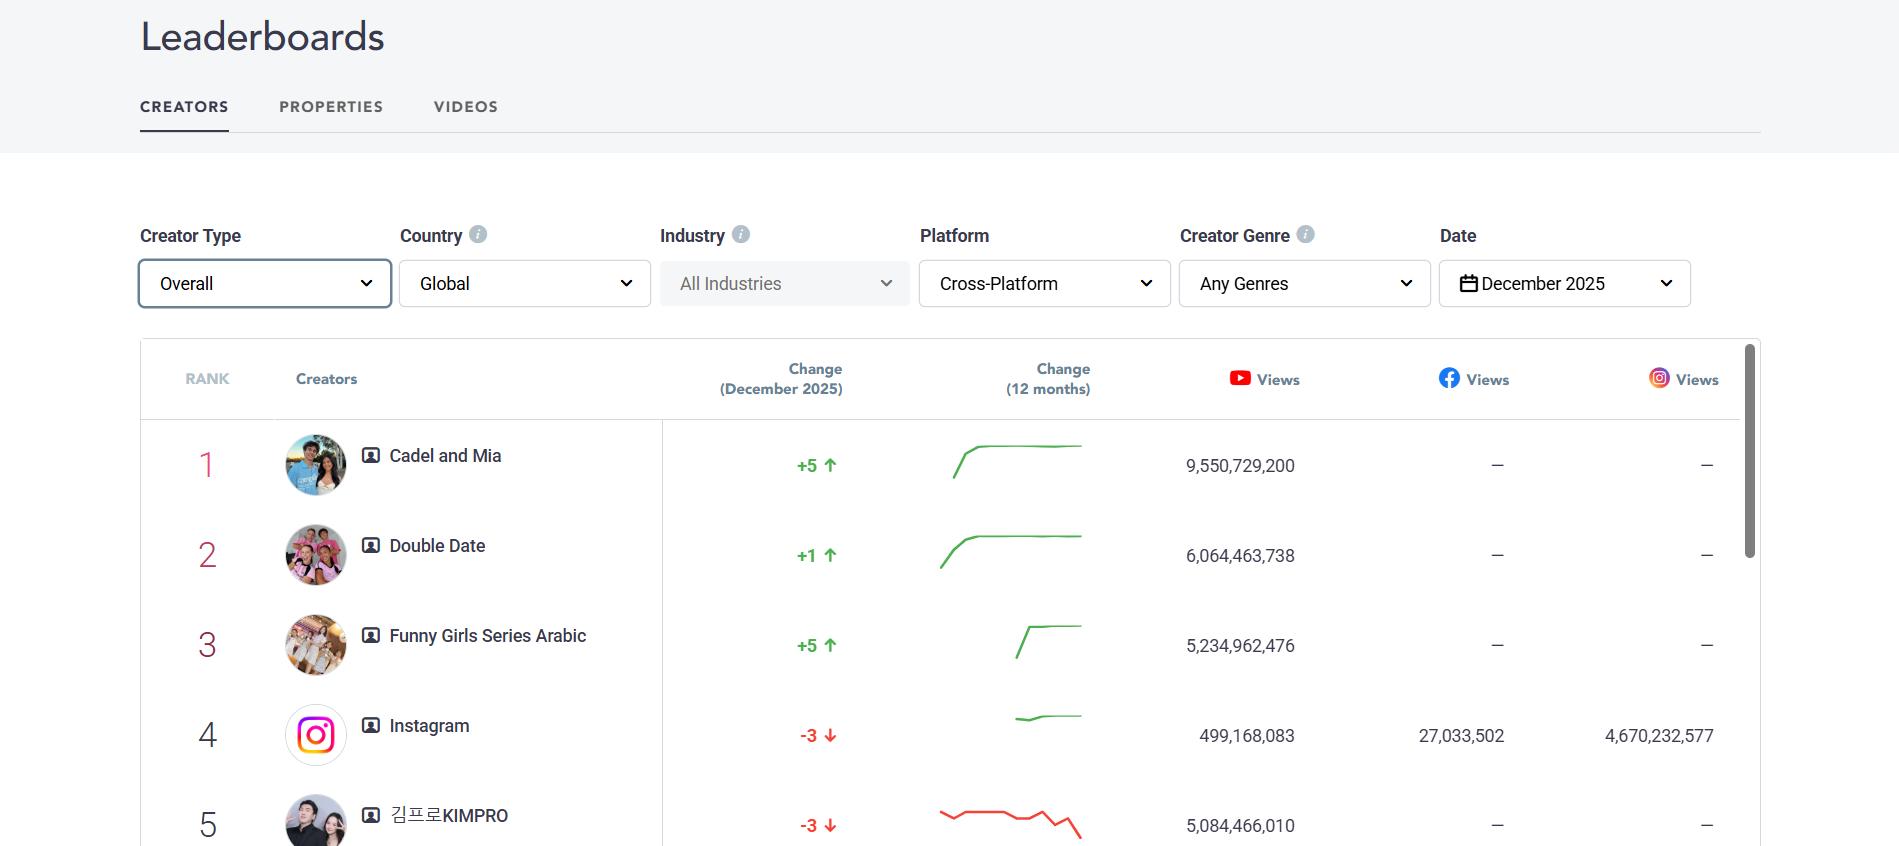Click the Country info icon
Viewport: 1899px width, 846px height.
tap(478, 234)
